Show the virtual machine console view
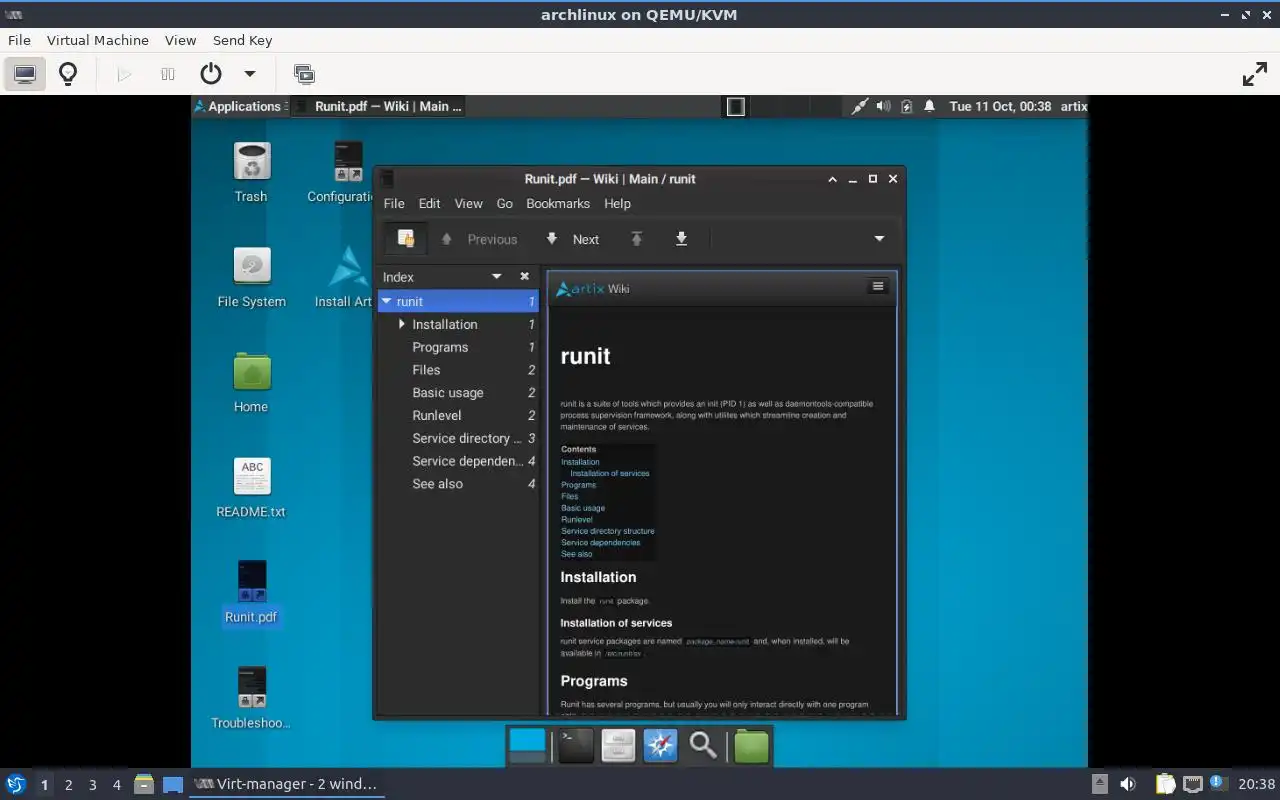This screenshot has height=800, width=1280. point(25,74)
